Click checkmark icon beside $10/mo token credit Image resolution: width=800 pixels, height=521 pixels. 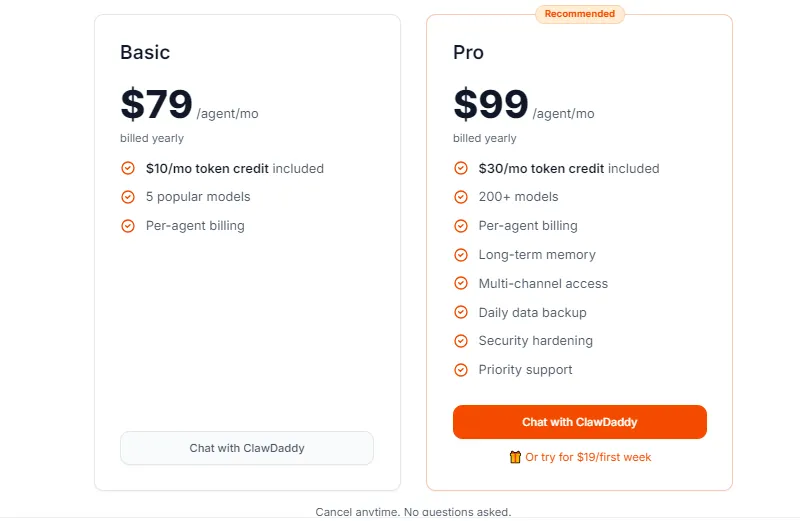(x=128, y=169)
